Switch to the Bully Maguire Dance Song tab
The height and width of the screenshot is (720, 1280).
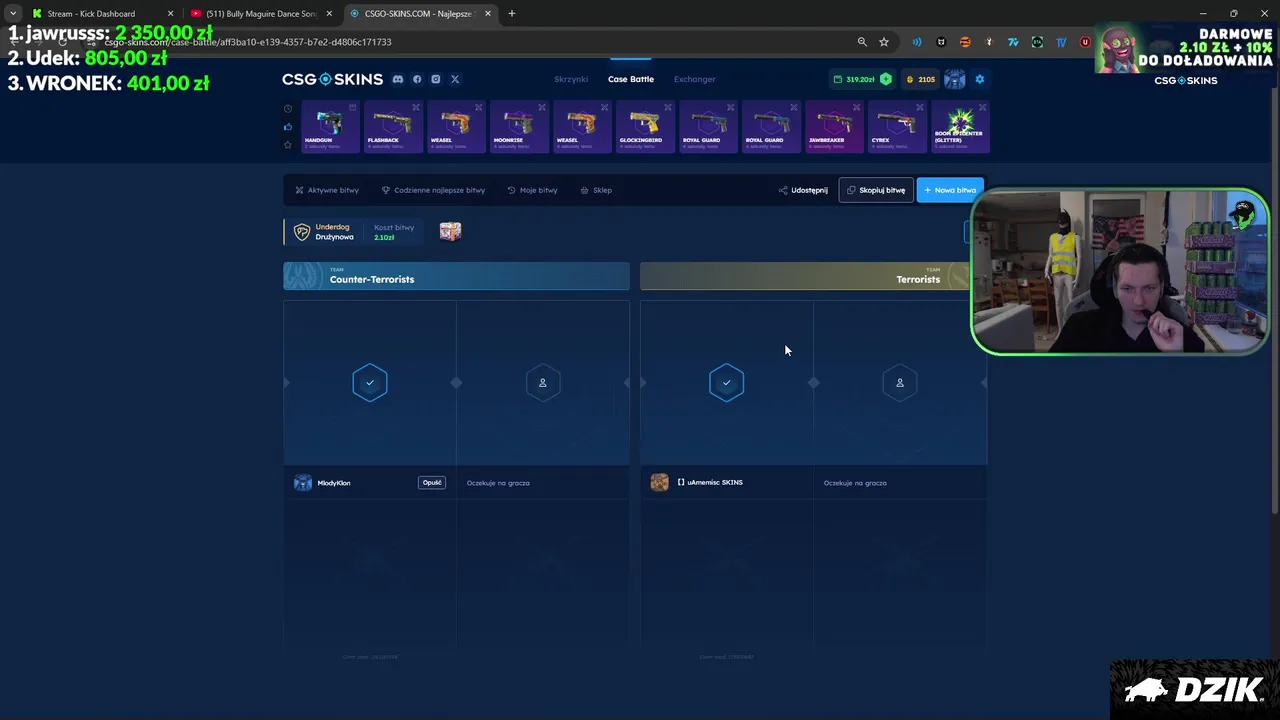pyautogui.click(x=260, y=14)
